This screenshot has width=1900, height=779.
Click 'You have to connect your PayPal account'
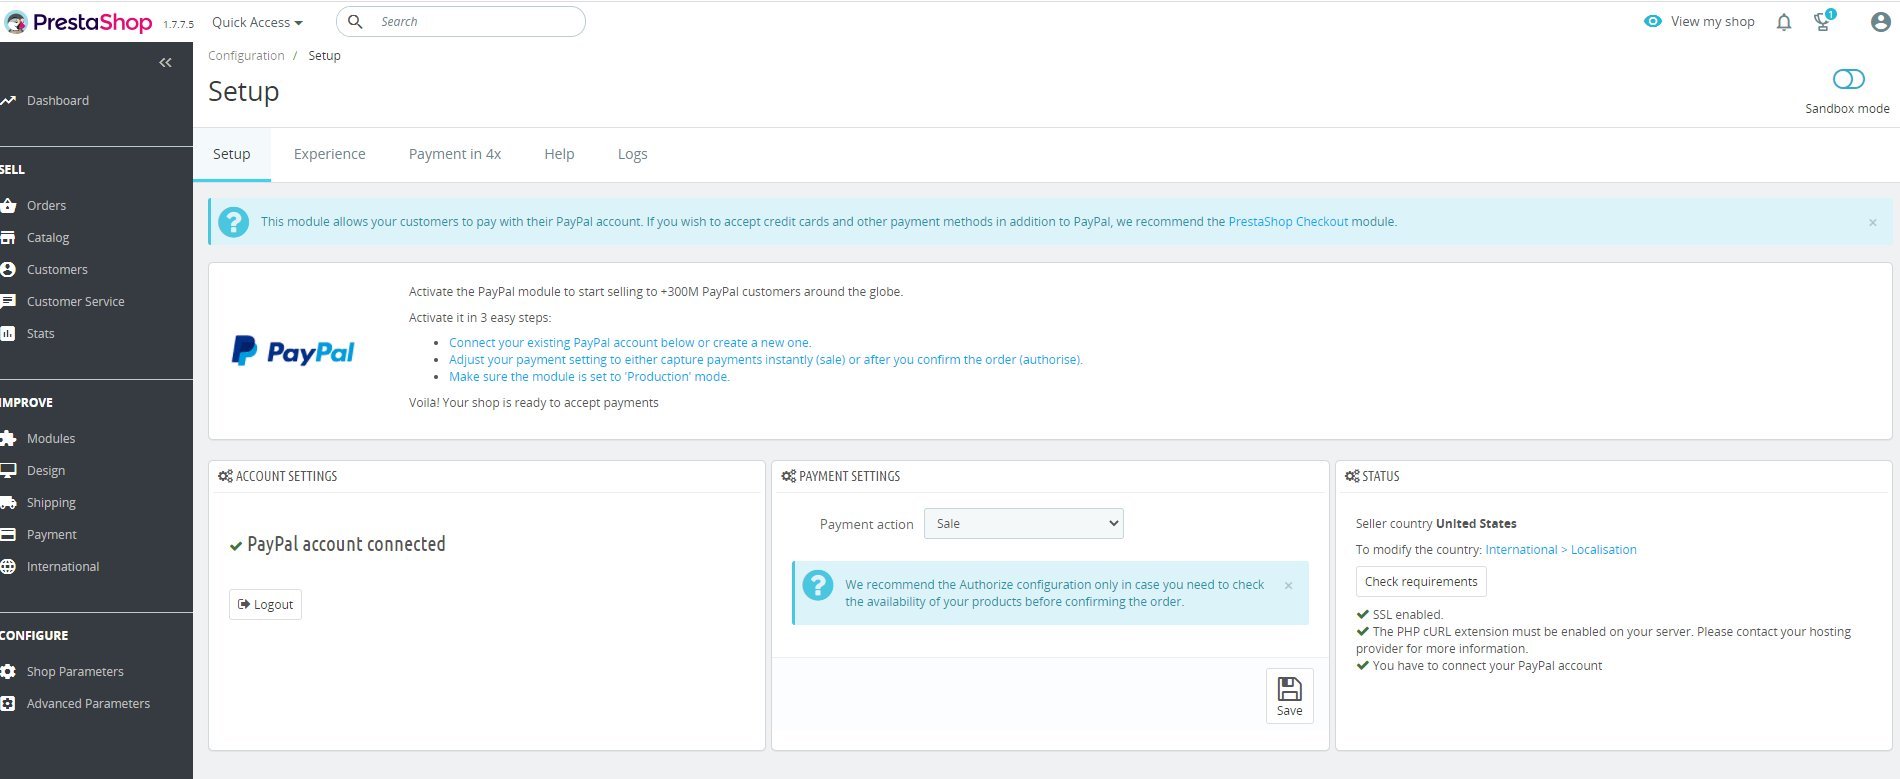coord(1487,666)
